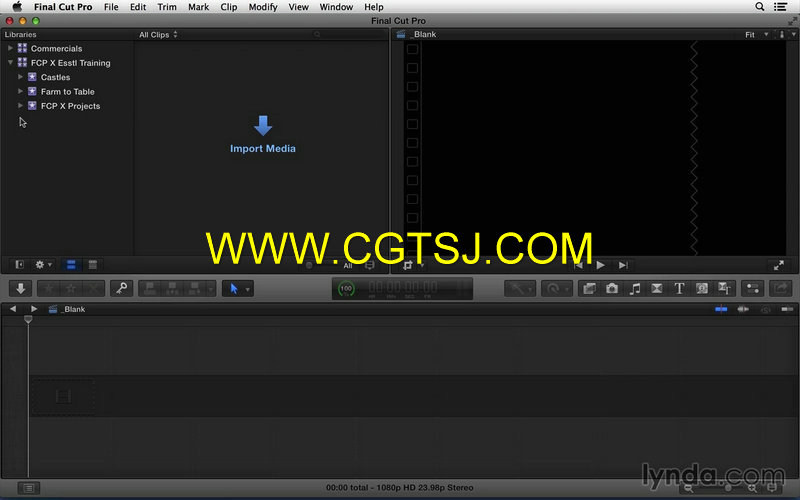Open the Themes browser icon

[x=724, y=289]
